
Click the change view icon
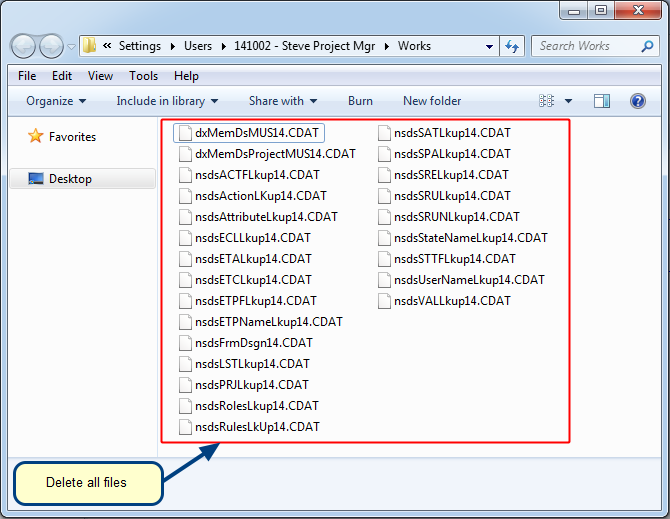tap(547, 101)
